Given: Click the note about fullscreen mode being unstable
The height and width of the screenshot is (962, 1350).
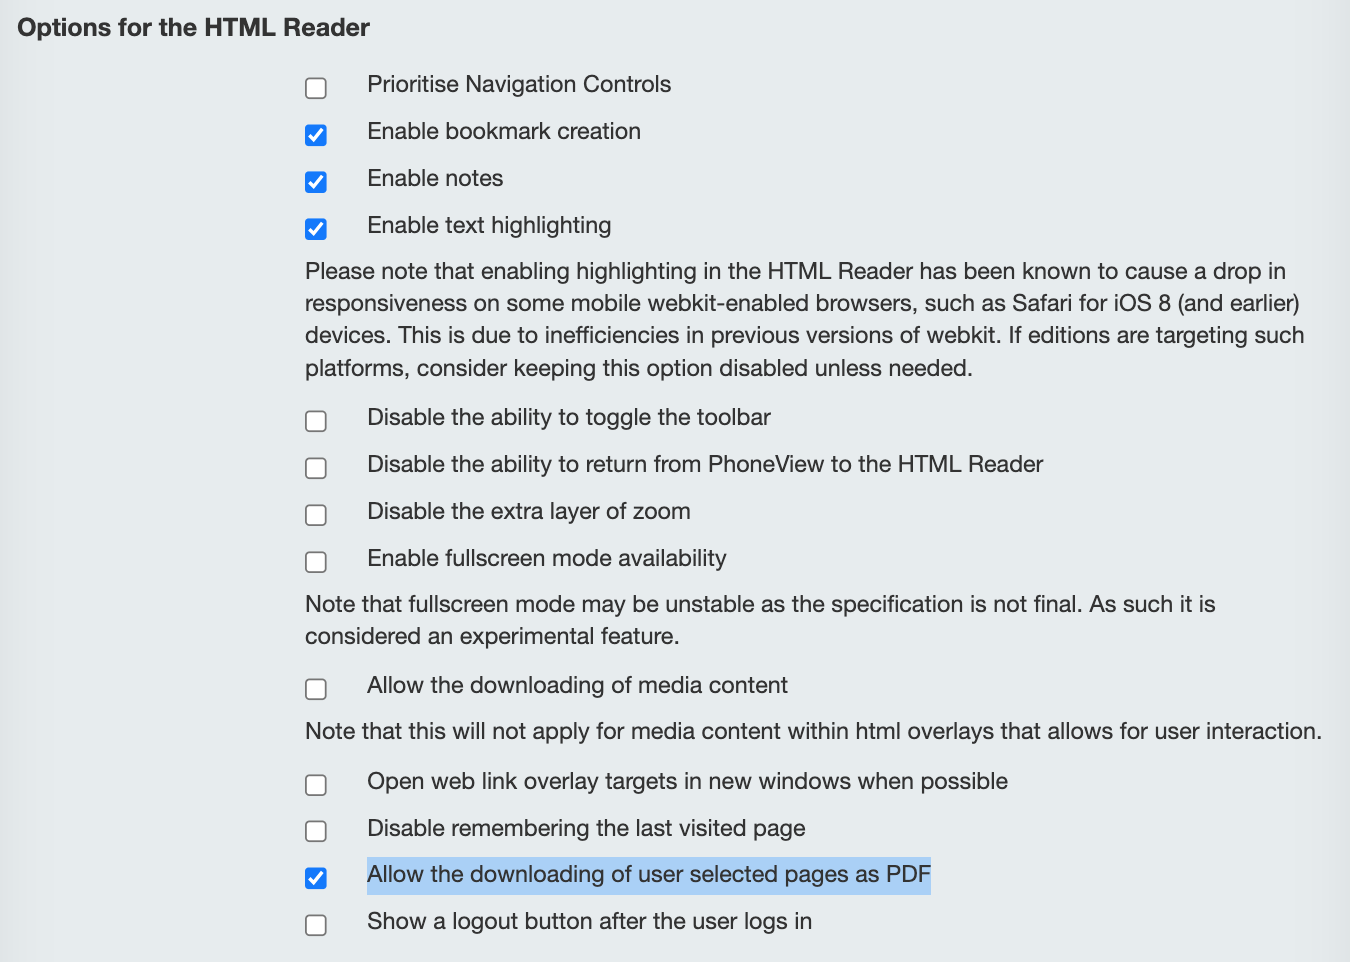Looking at the screenshot, I should [760, 620].
